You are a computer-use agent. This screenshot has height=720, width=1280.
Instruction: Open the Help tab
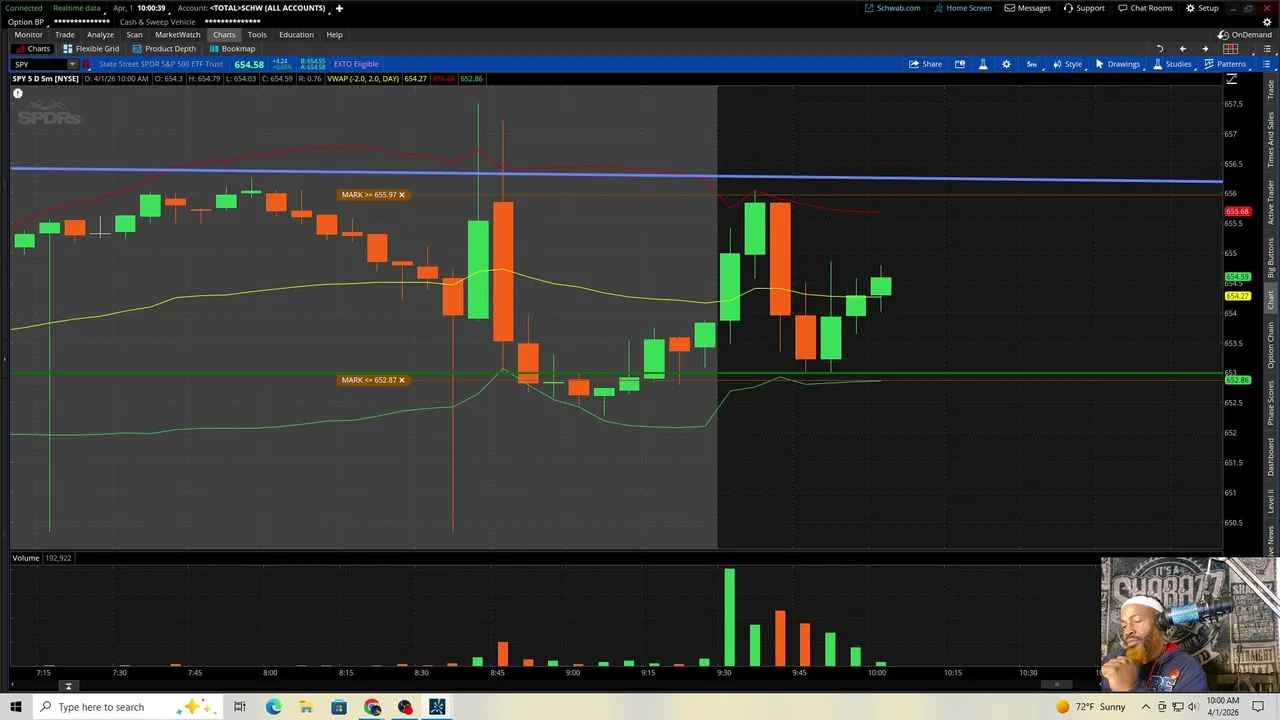334,35
